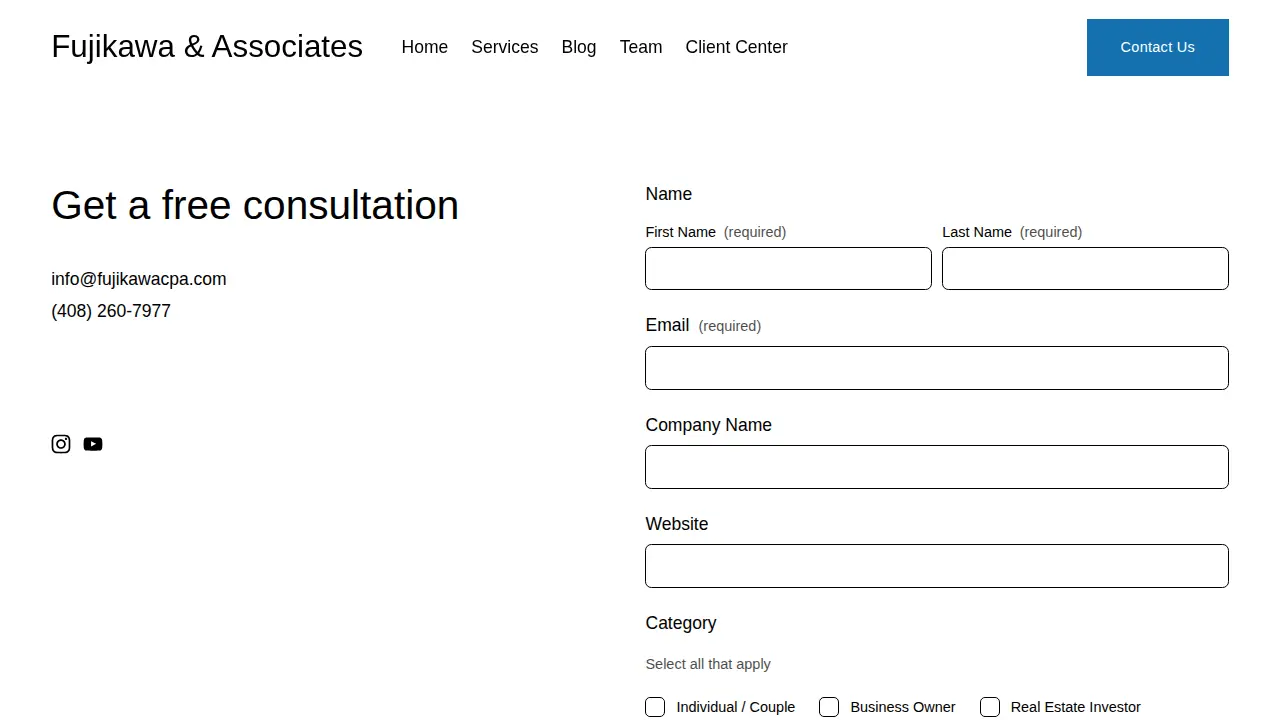Check the Business Owner checkbox
Image resolution: width=1280 pixels, height=720 pixels.
point(829,707)
